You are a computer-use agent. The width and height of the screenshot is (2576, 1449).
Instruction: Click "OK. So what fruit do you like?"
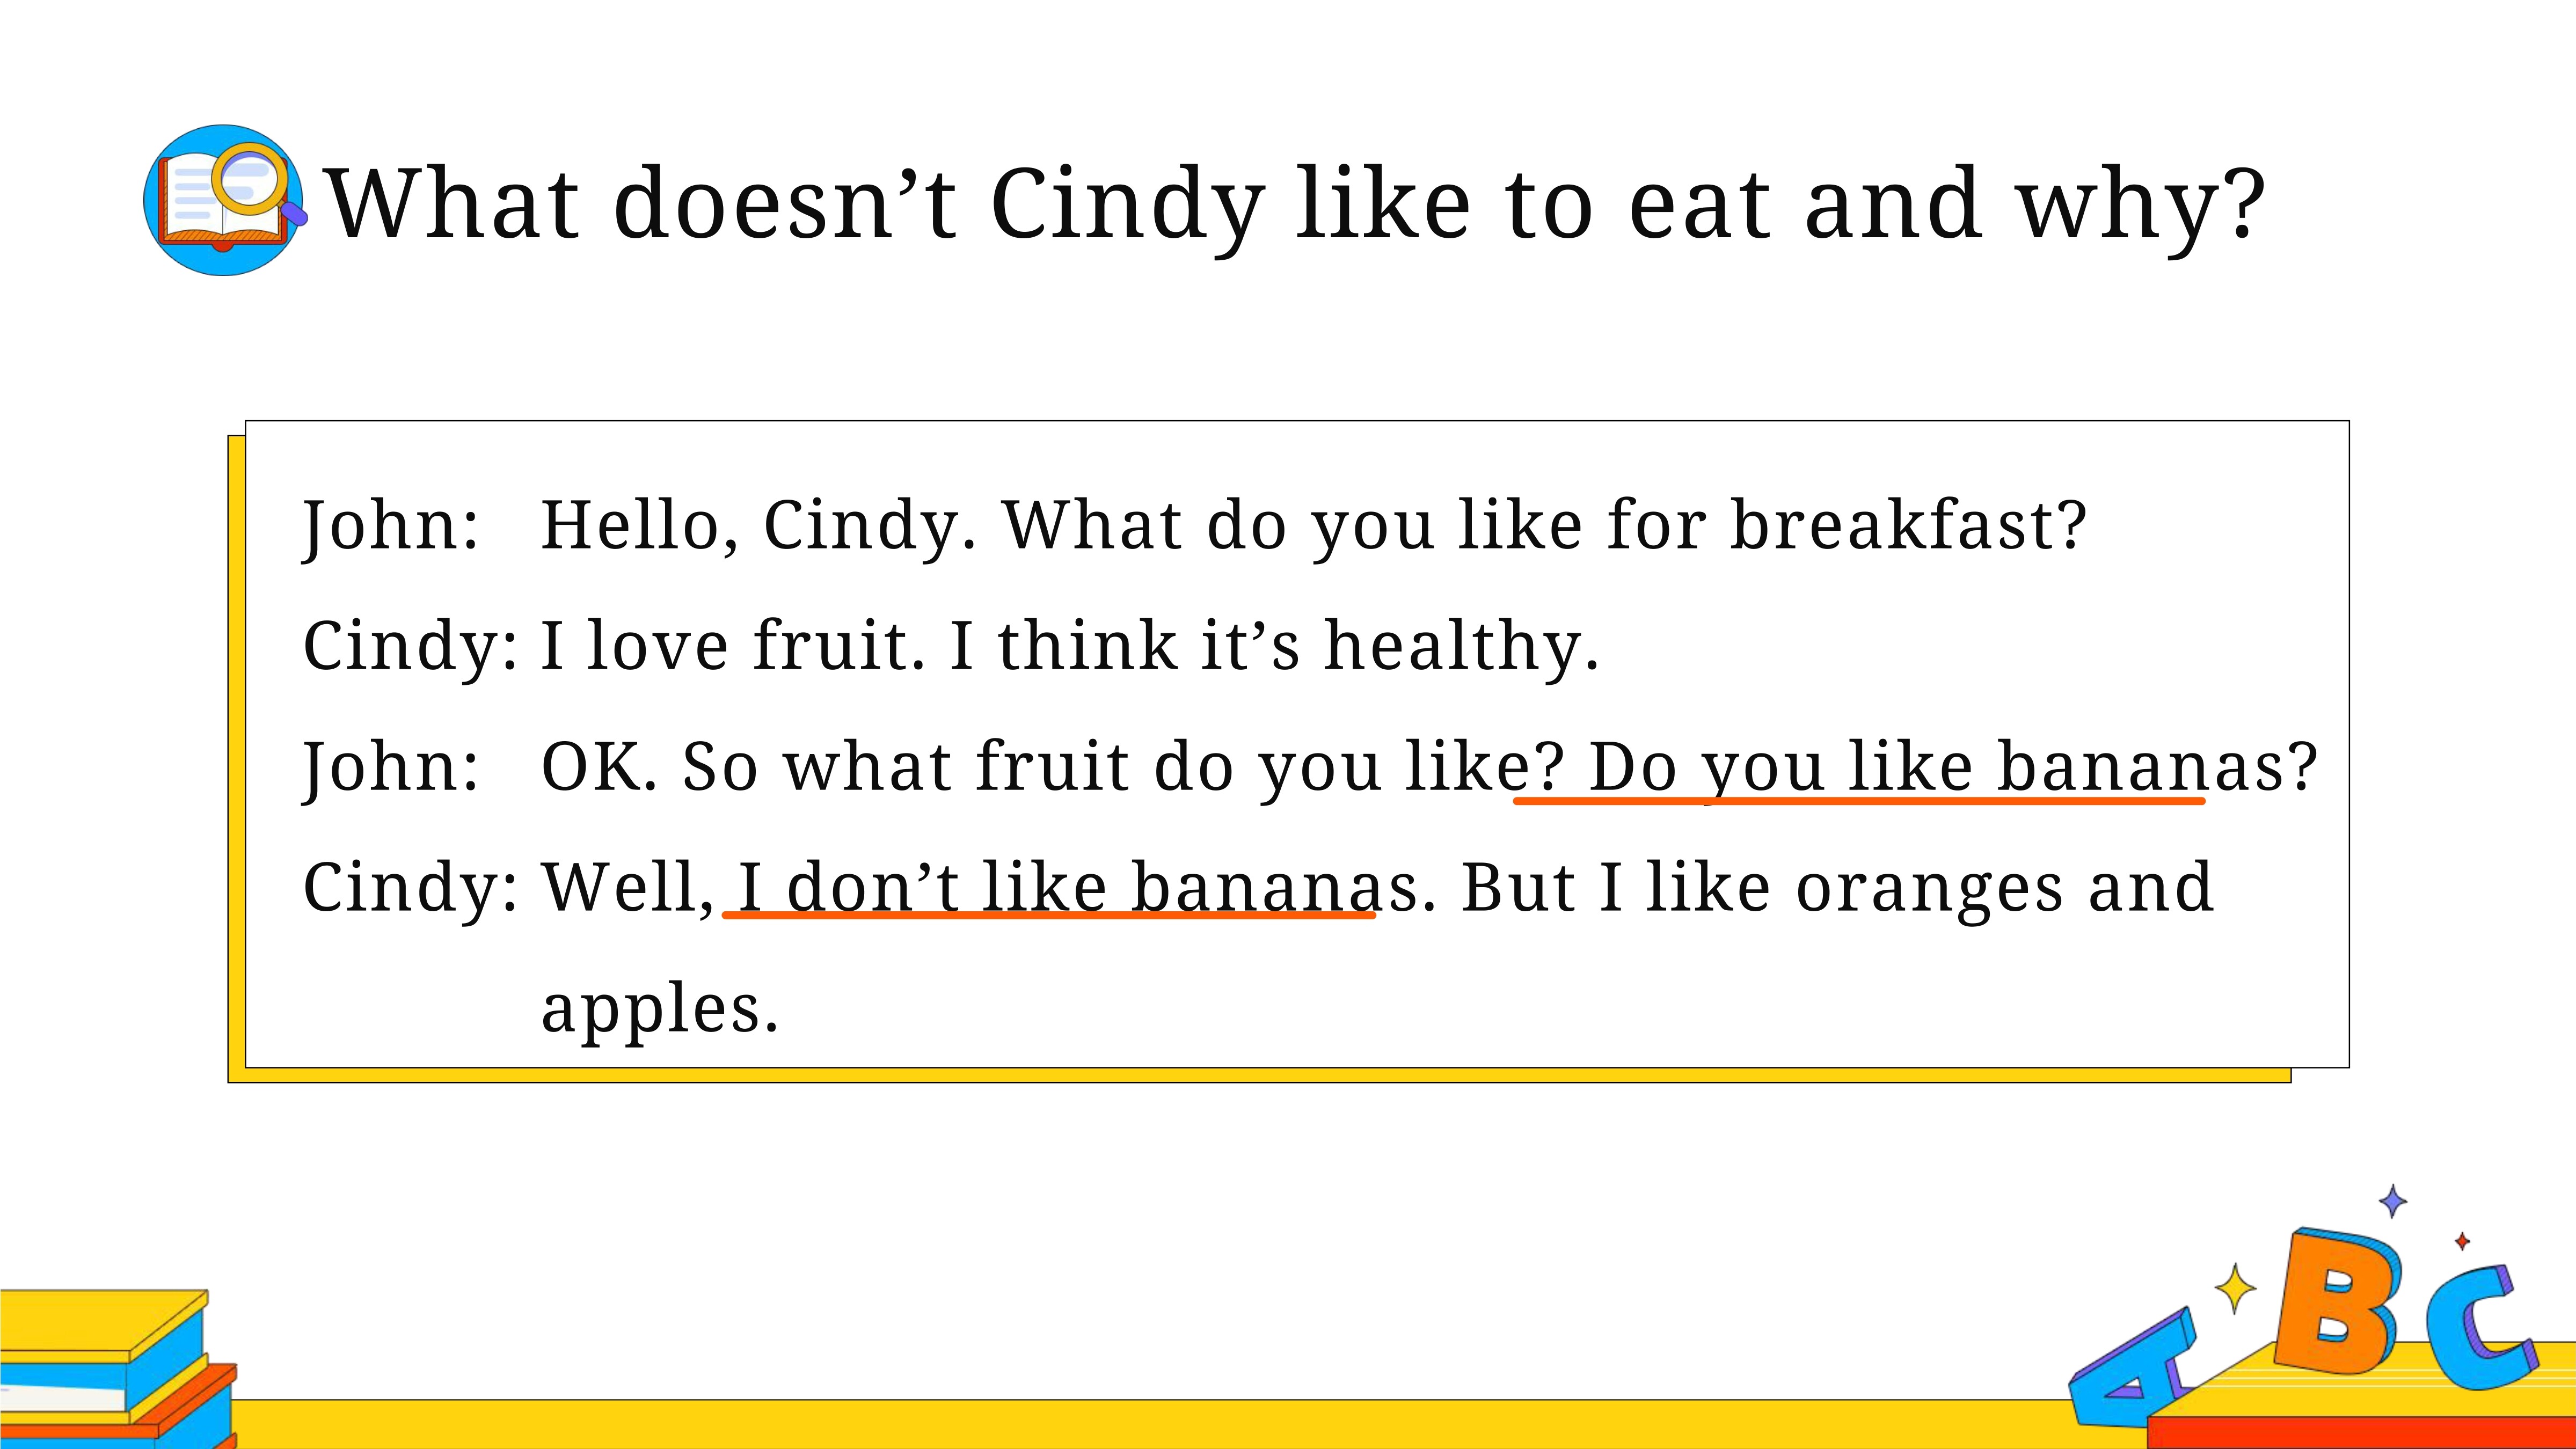[x=1052, y=768]
